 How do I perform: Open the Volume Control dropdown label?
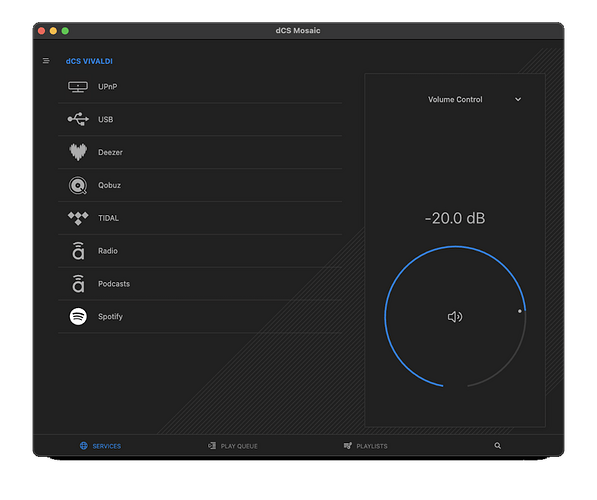pyautogui.click(x=455, y=99)
